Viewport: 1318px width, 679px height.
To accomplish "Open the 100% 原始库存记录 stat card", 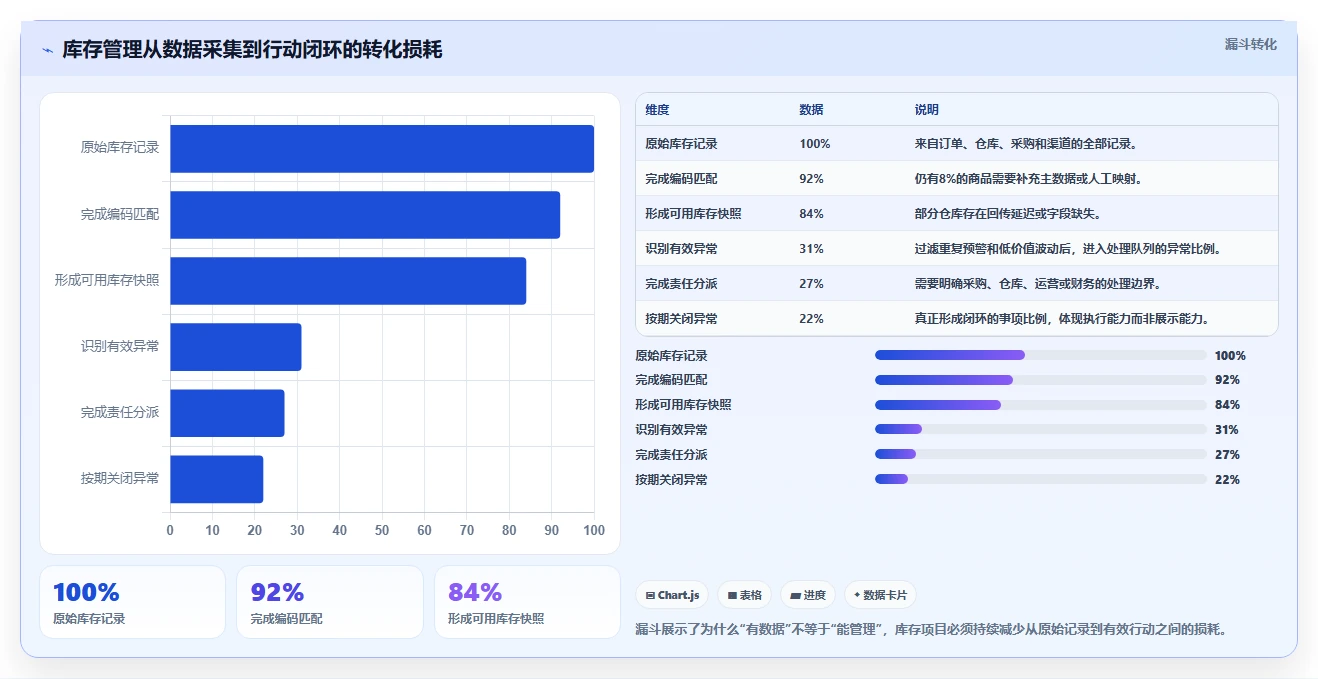I will (132, 602).
